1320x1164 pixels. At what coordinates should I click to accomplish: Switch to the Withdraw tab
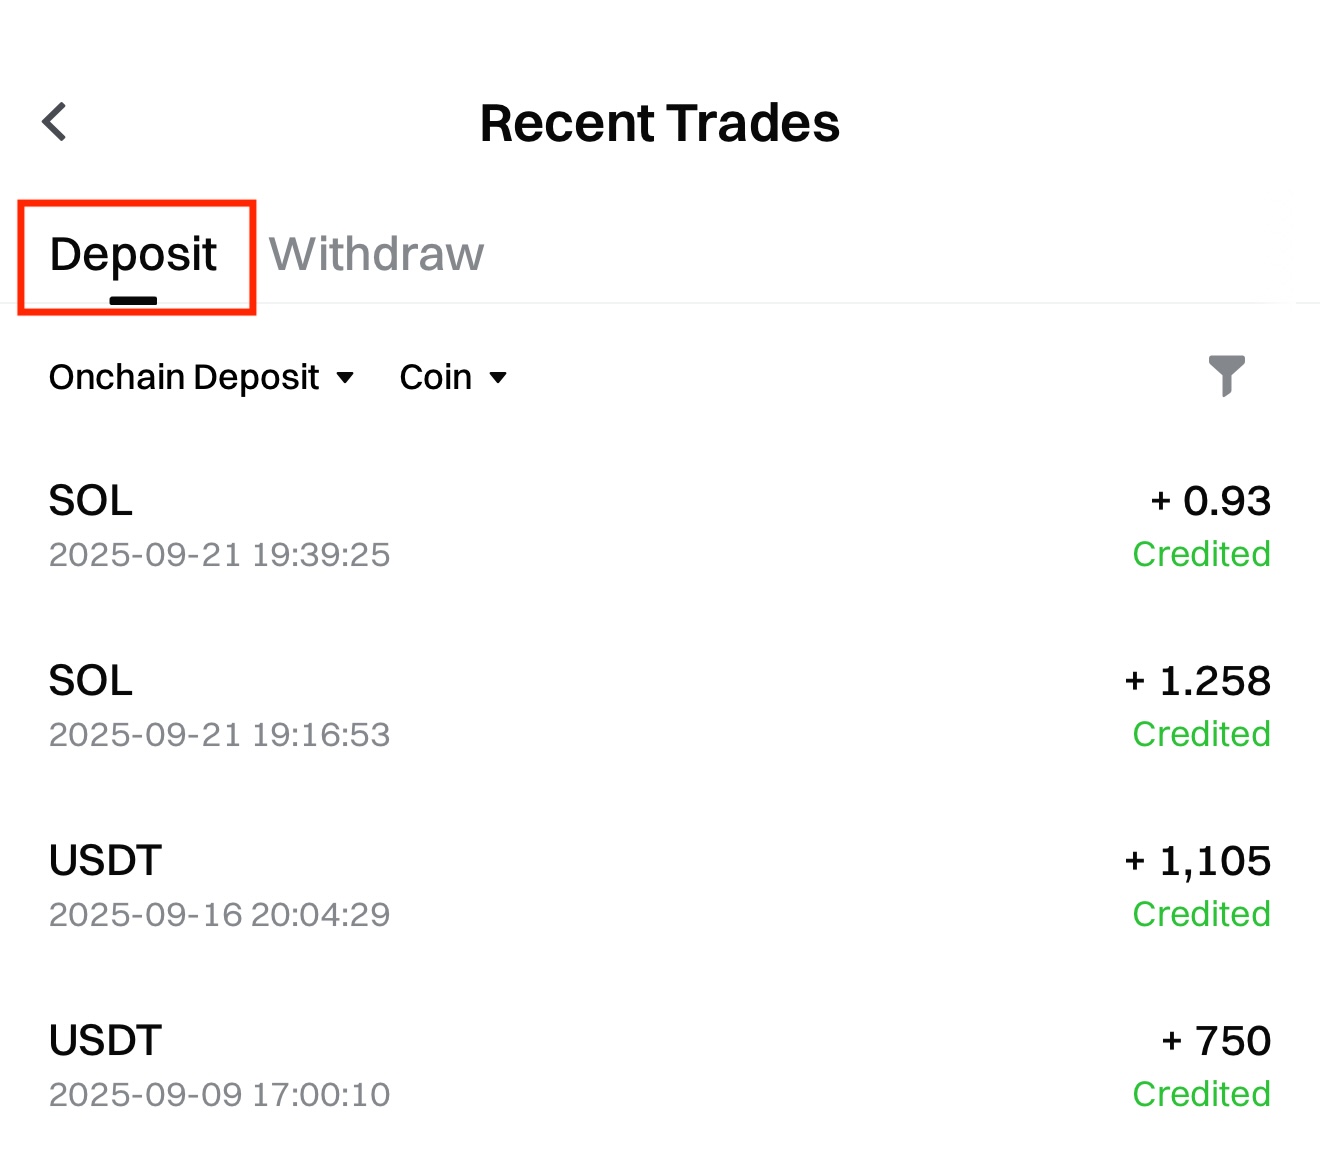(x=376, y=254)
